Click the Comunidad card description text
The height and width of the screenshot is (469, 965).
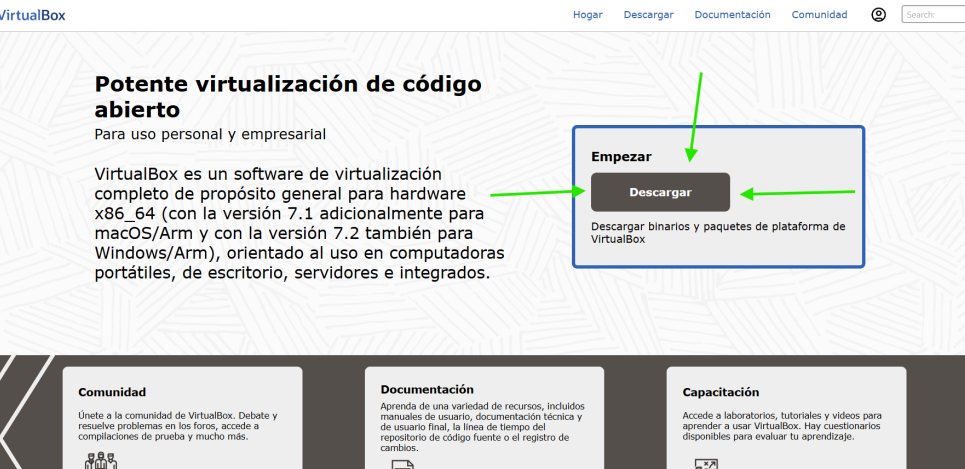click(178, 422)
